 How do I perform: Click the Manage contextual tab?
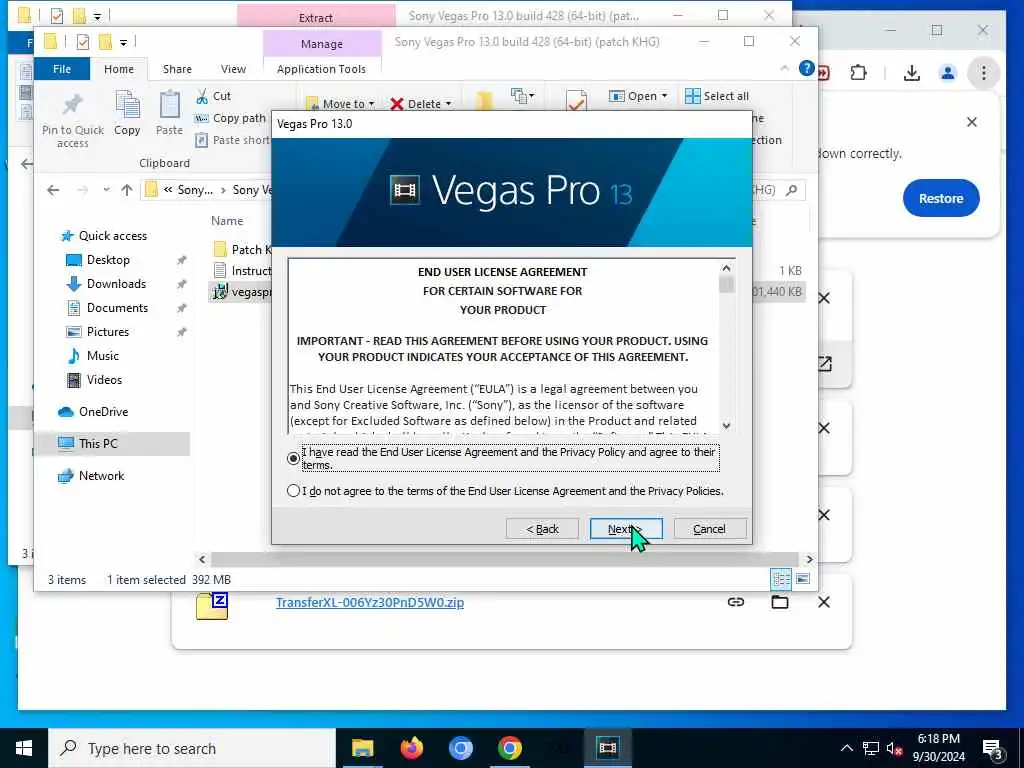point(321,44)
